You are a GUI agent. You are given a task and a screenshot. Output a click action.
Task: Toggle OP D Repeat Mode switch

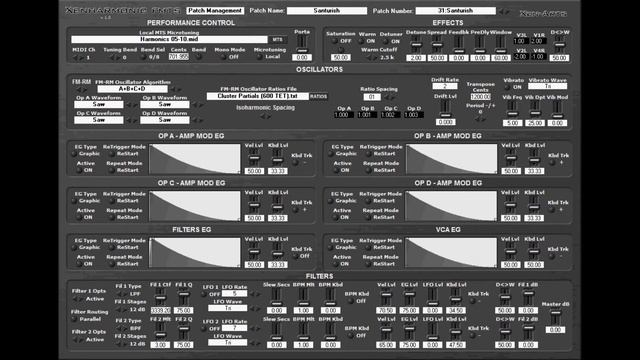click(x=368, y=218)
